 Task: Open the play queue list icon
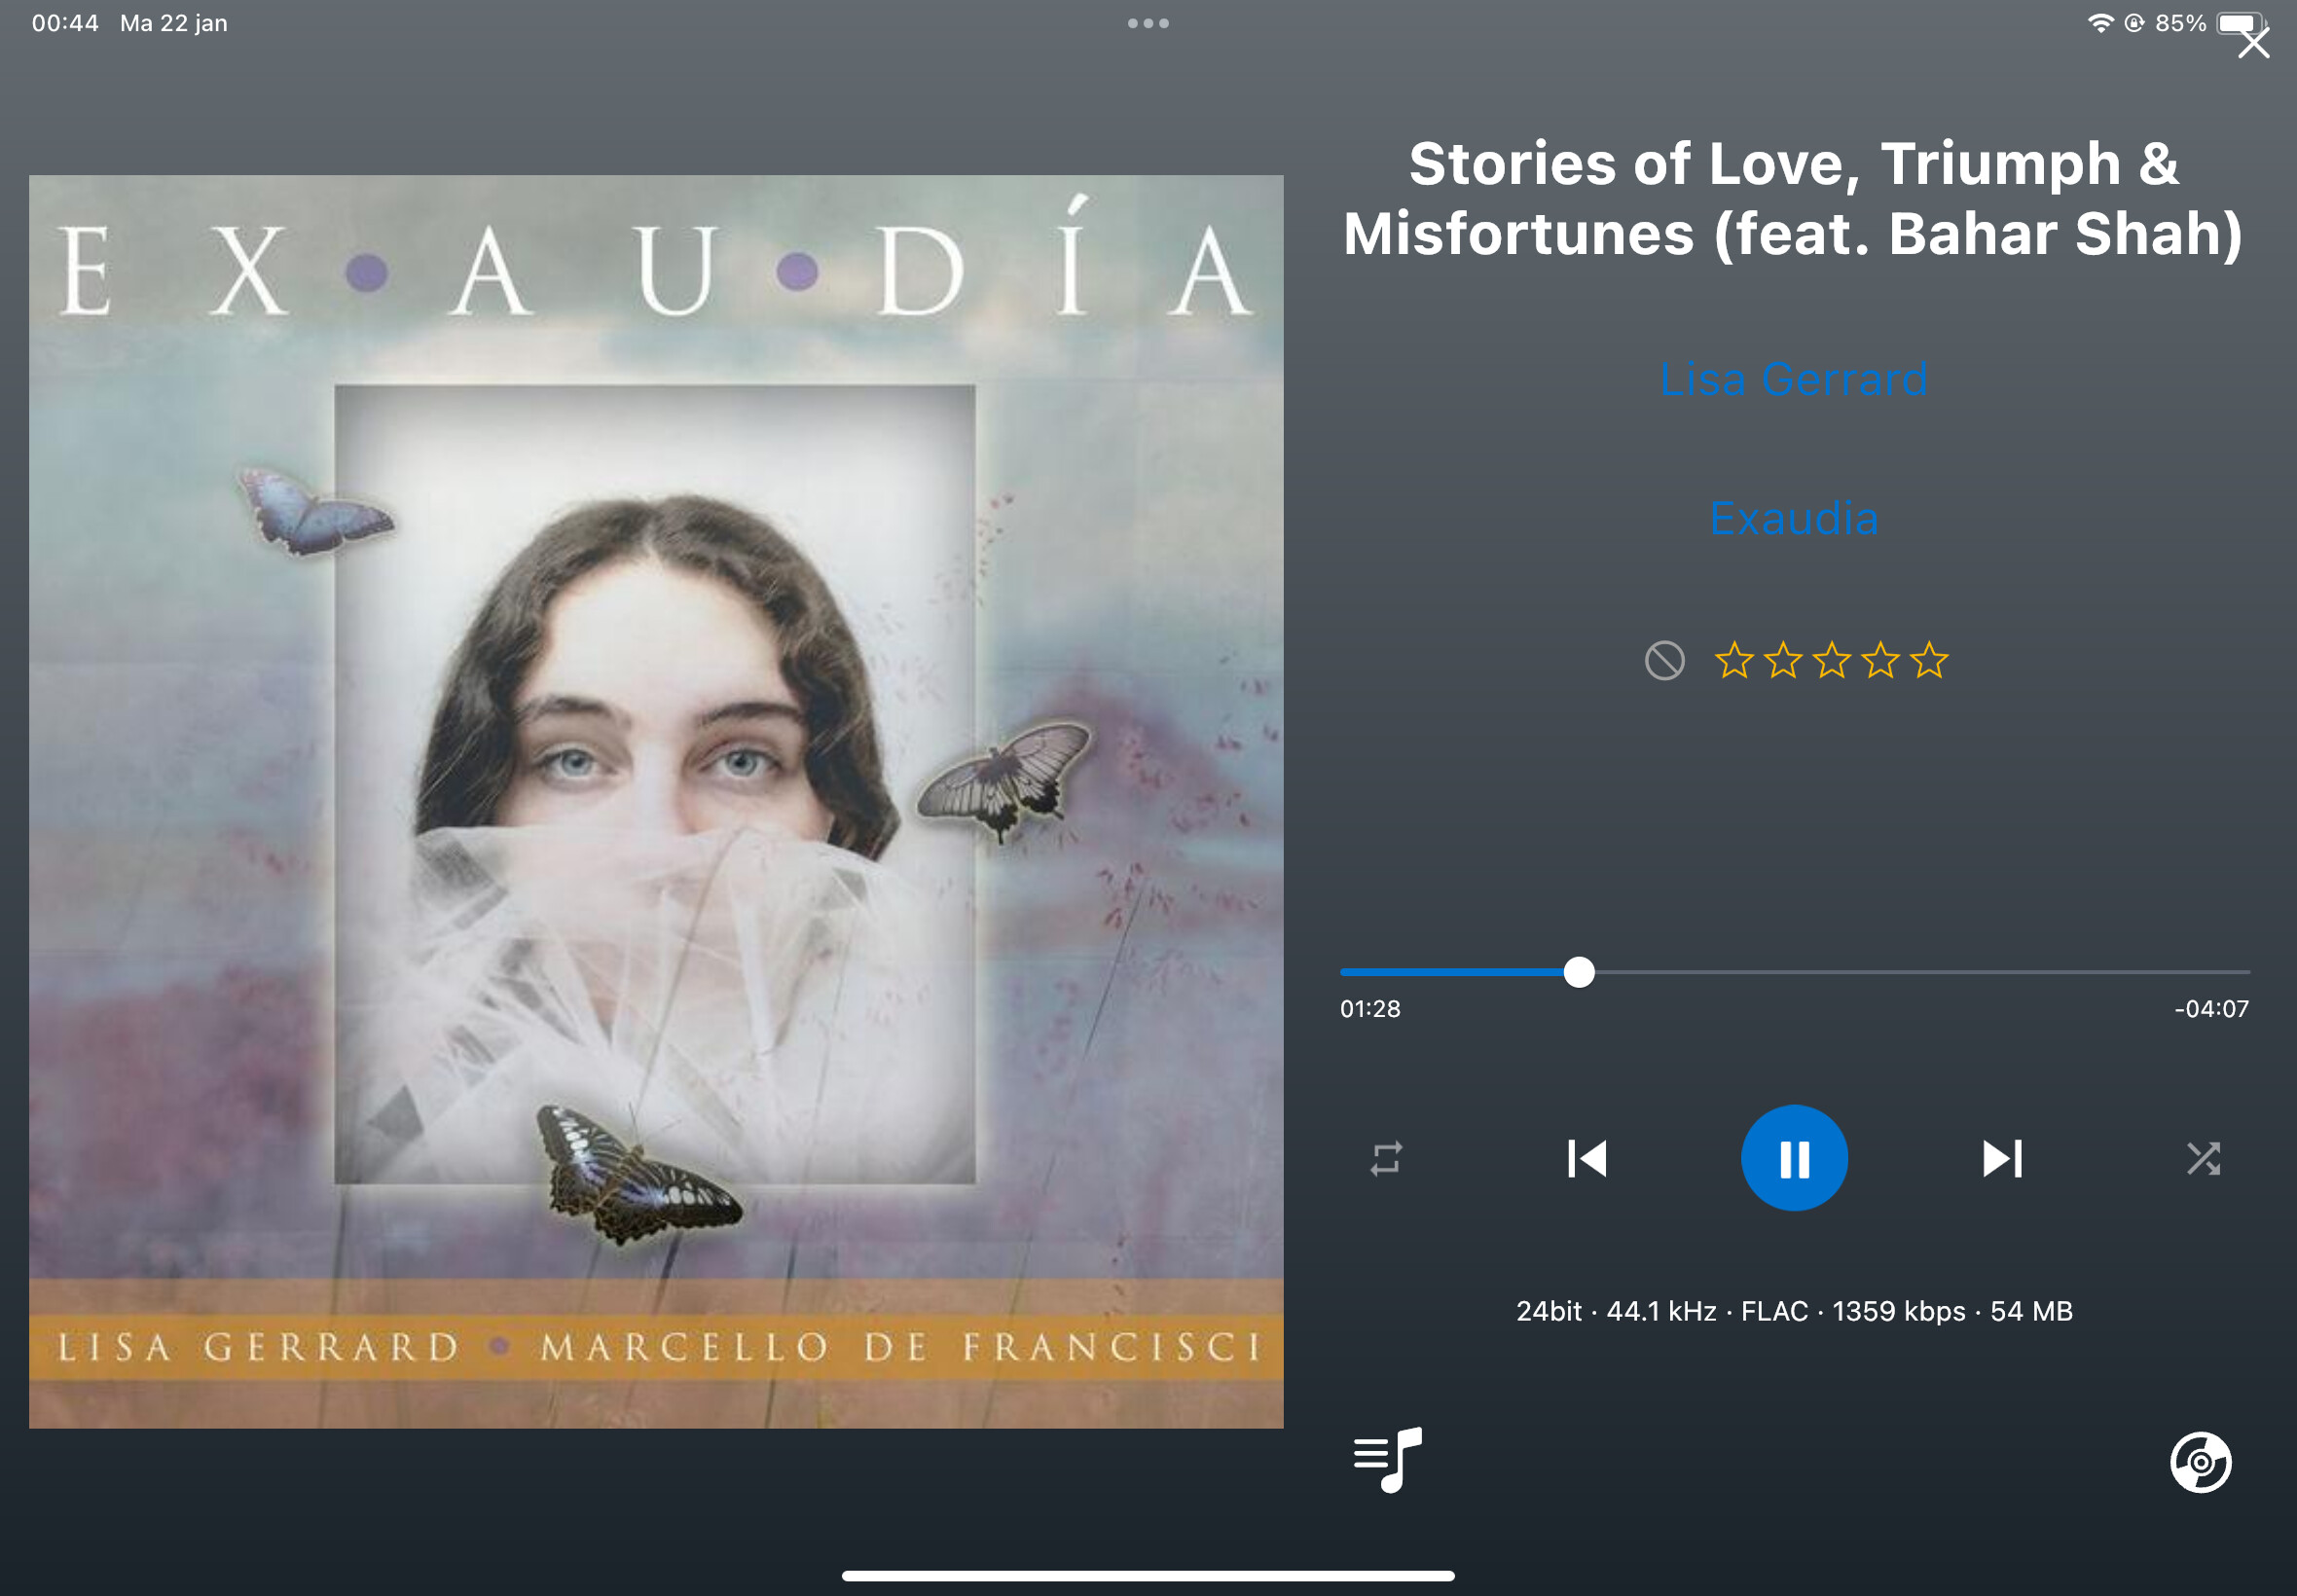point(1387,1460)
